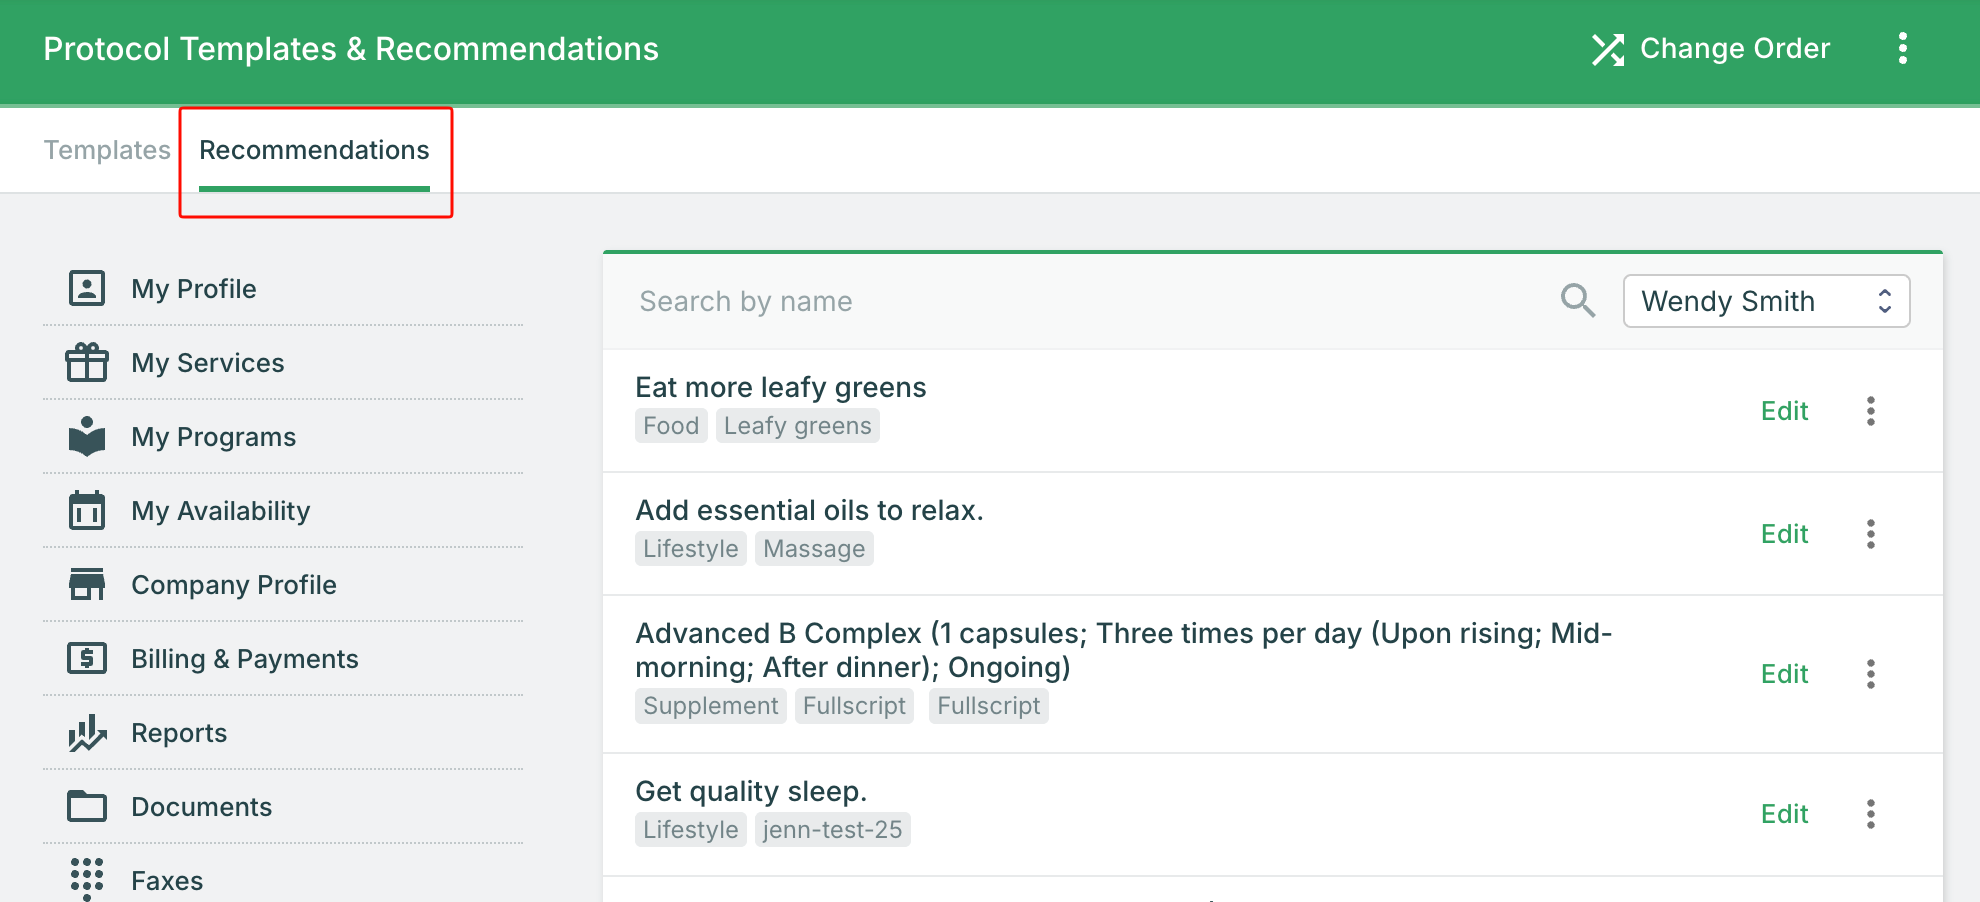
Task: Click the Change Order button
Action: click(1711, 48)
